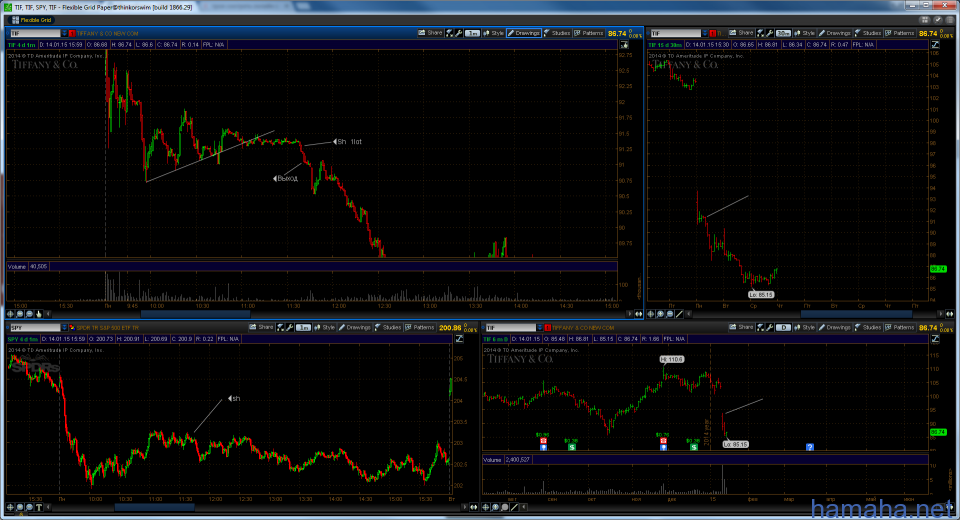The height and width of the screenshot is (520, 960).
Task: Click Share in the SPY chart toolbar
Action: [x=261, y=328]
